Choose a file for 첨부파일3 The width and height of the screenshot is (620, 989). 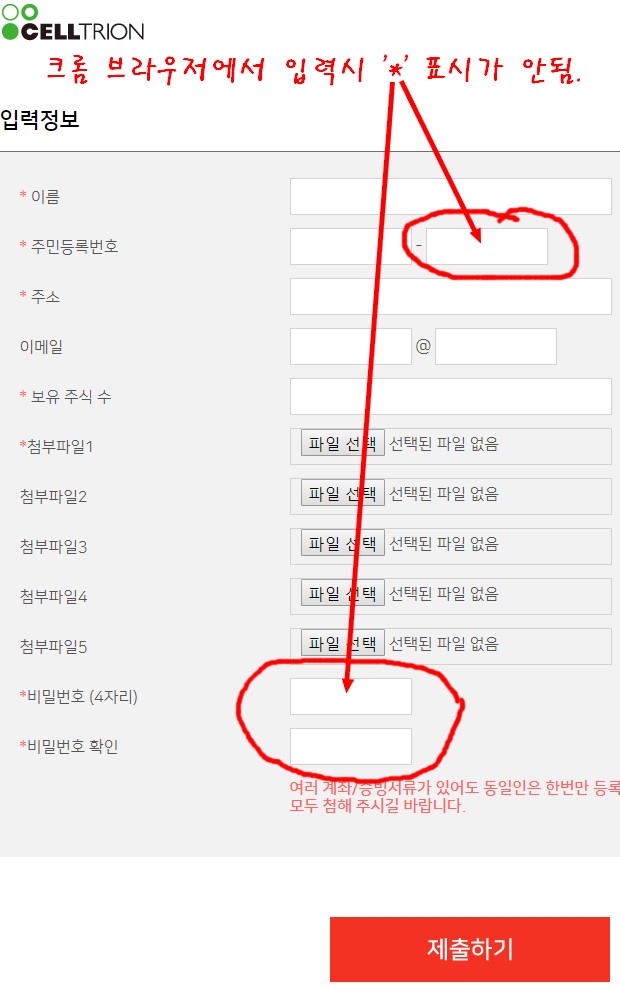click(x=342, y=543)
